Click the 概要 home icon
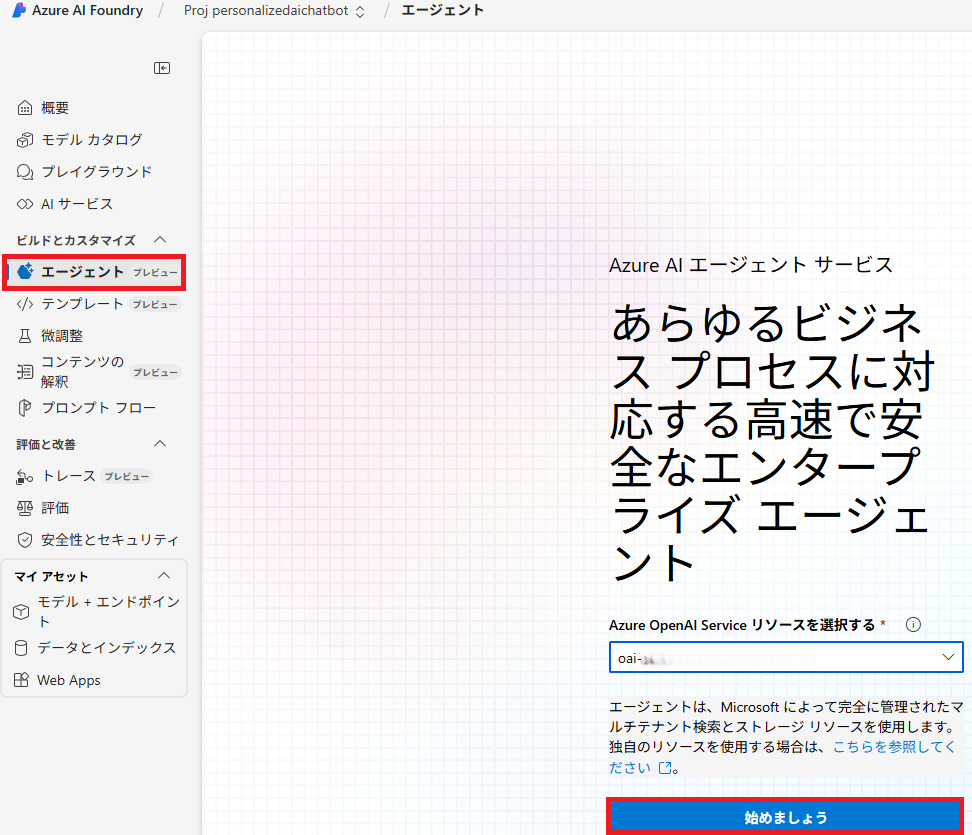The image size is (972, 835). click(25, 108)
